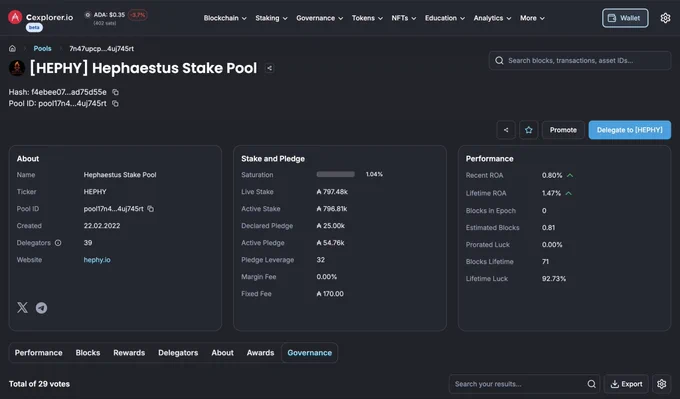Click the Wallet button
680x399 pixels.
[x=625, y=18]
